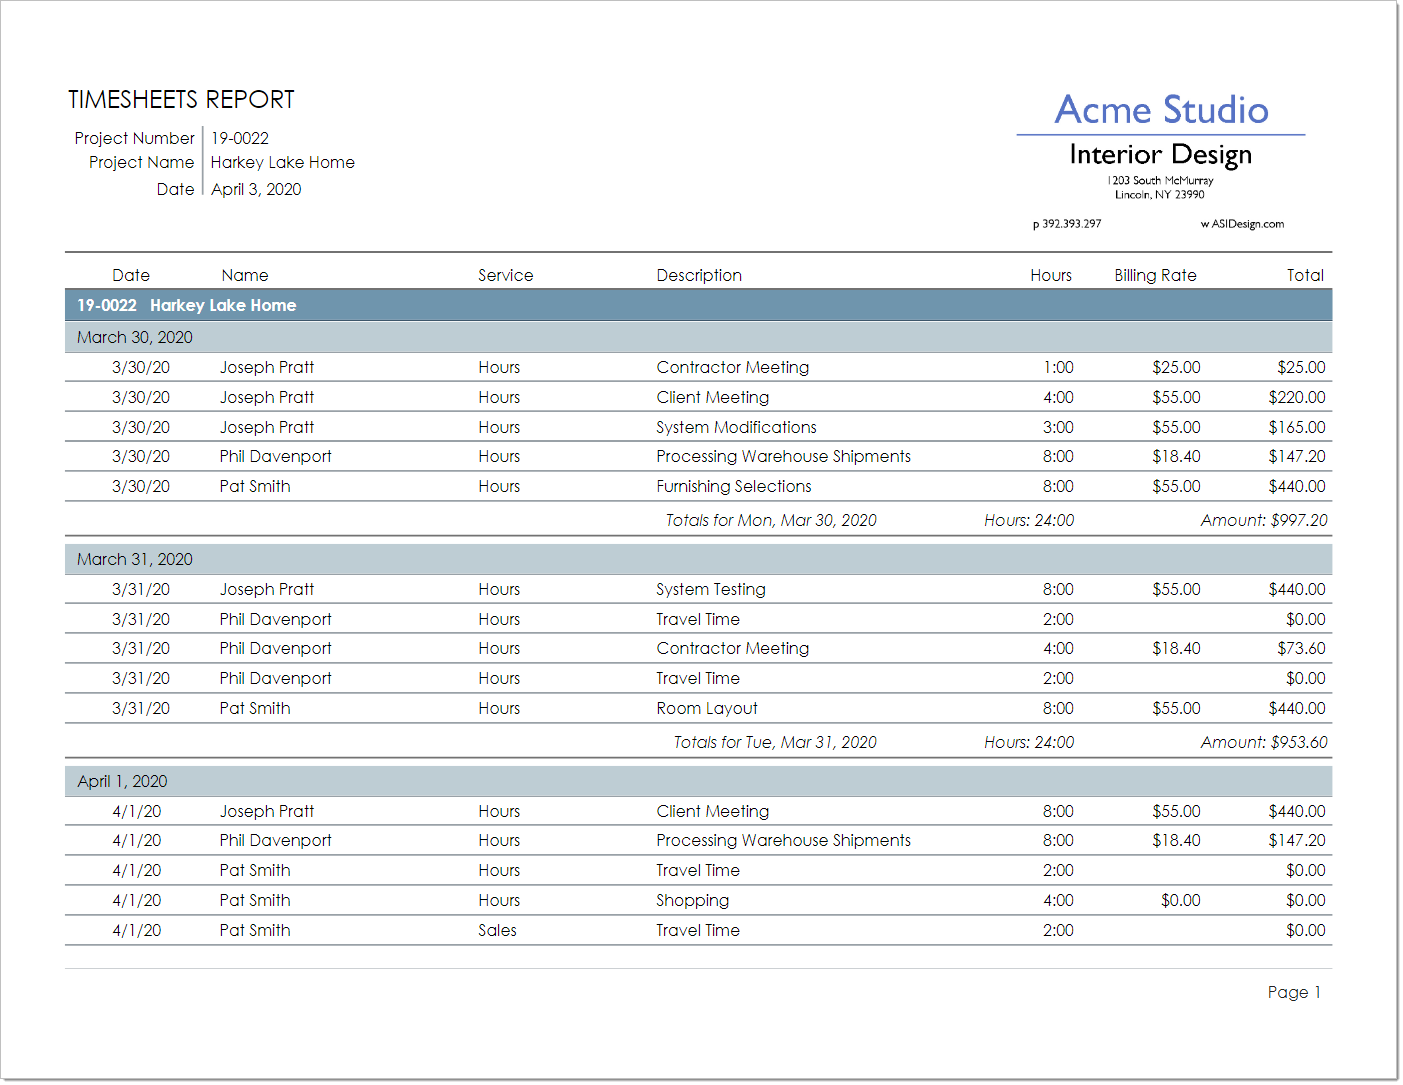Viewport: 1403px width, 1085px height.
Task: Select System Testing description
Action: 711,589
